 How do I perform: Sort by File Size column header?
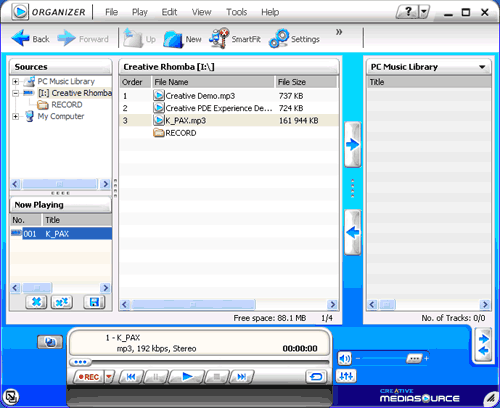[x=307, y=82]
